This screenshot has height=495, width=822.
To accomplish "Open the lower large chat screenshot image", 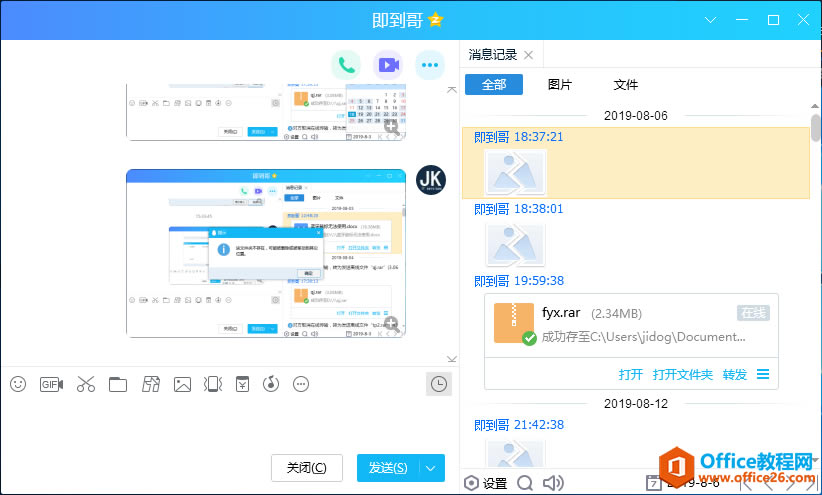I will click(266, 253).
